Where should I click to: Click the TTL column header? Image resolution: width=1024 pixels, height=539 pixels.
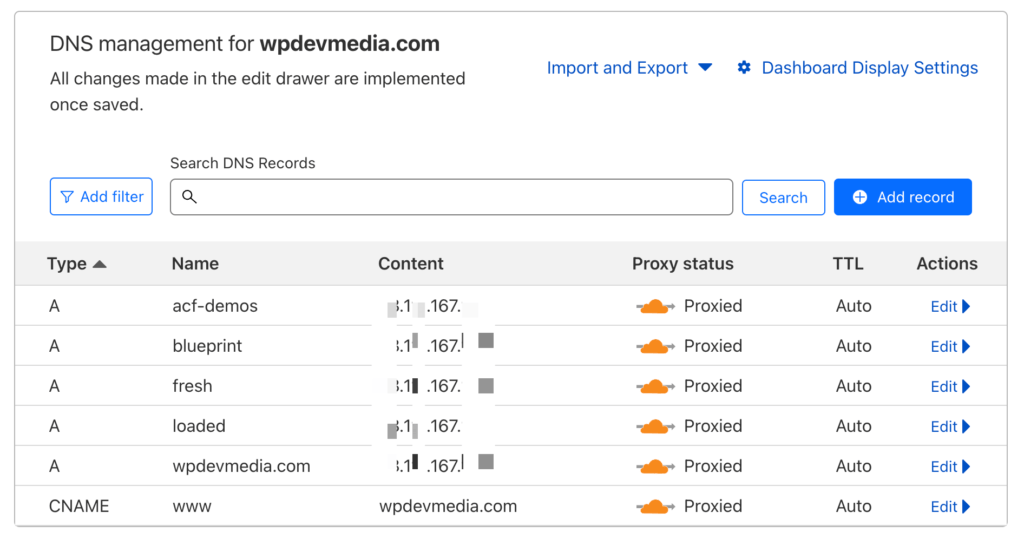click(x=848, y=264)
